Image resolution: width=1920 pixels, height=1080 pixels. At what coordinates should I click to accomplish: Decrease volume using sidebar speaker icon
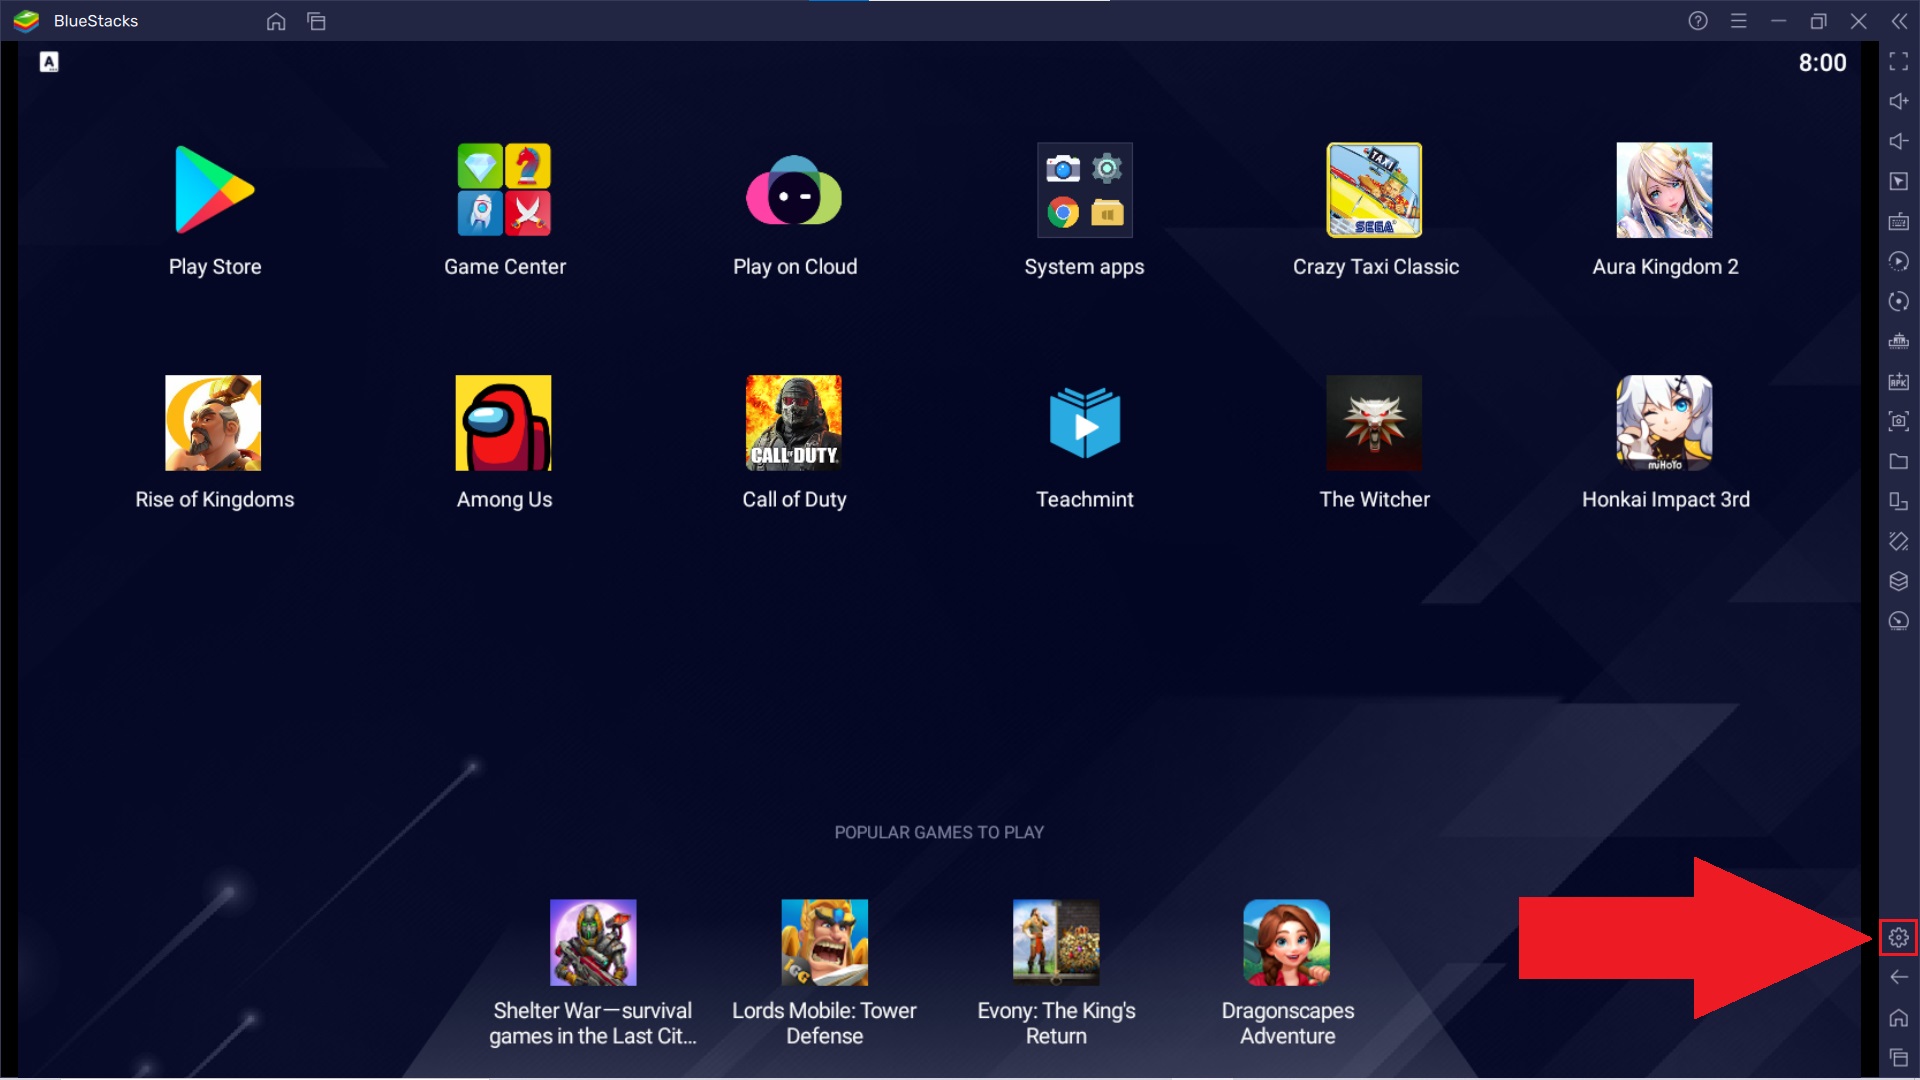pos(1898,141)
